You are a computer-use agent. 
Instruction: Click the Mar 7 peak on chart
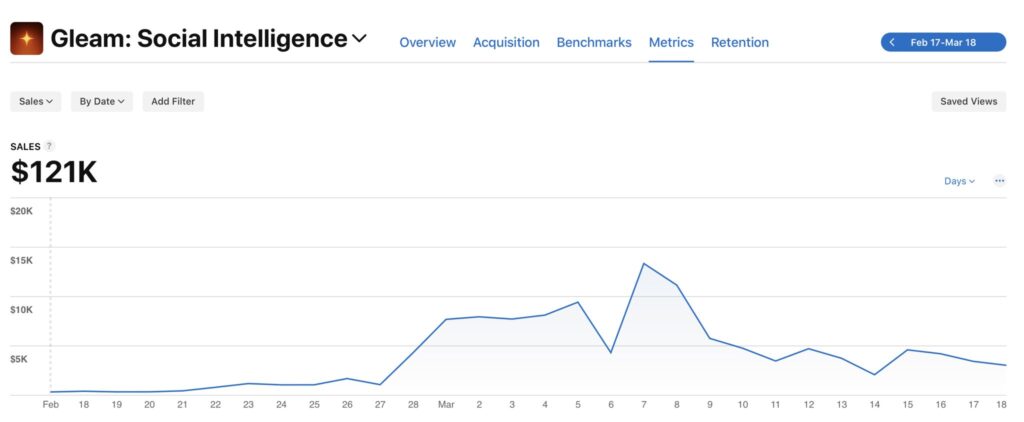click(x=643, y=264)
